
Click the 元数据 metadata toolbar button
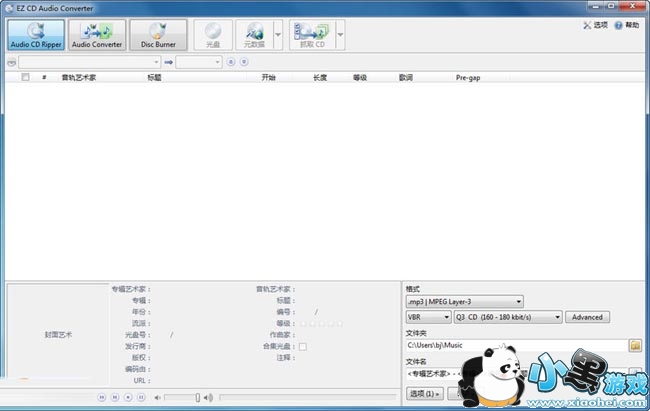click(254, 35)
